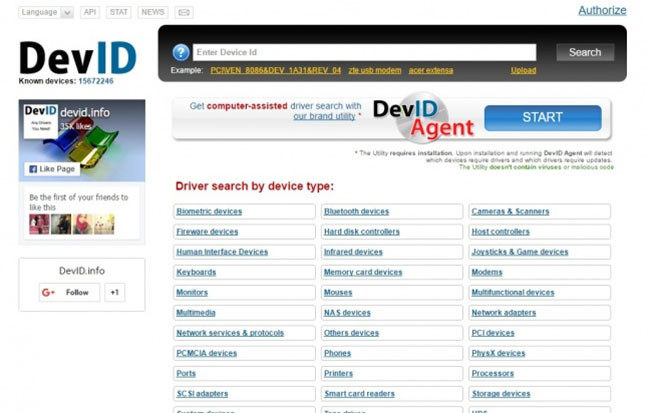
Task: Click the DevID logo
Action: pyautogui.click(x=80, y=58)
